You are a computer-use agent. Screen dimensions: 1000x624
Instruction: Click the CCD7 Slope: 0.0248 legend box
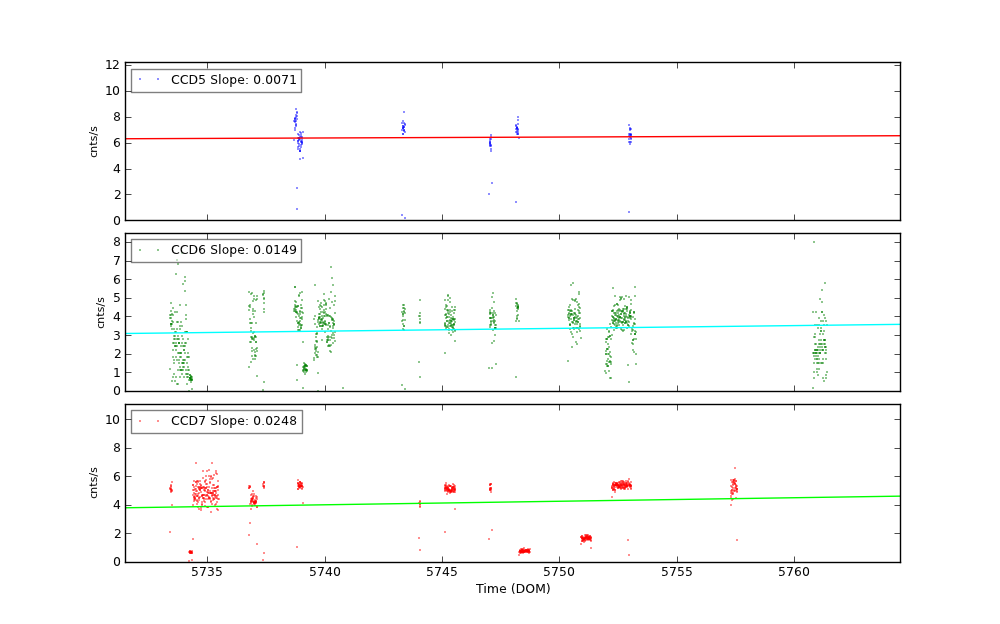click(x=216, y=421)
